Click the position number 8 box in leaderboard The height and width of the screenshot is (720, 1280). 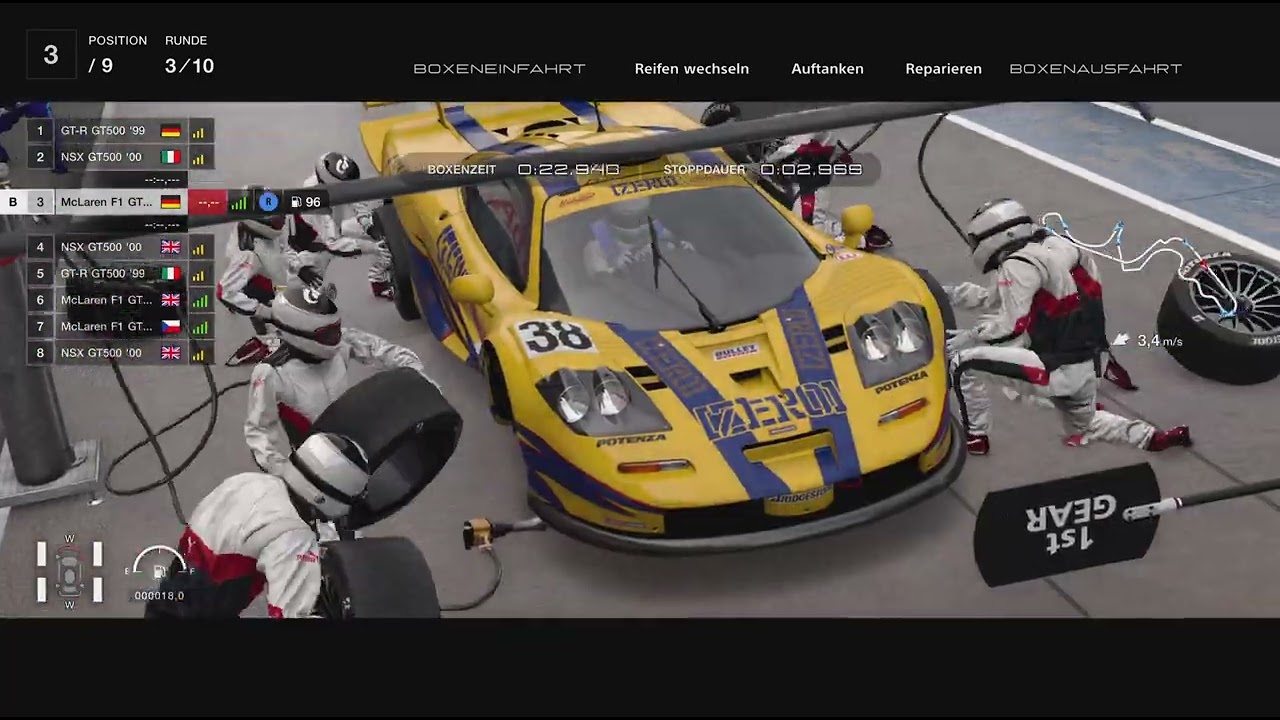(x=40, y=353)
